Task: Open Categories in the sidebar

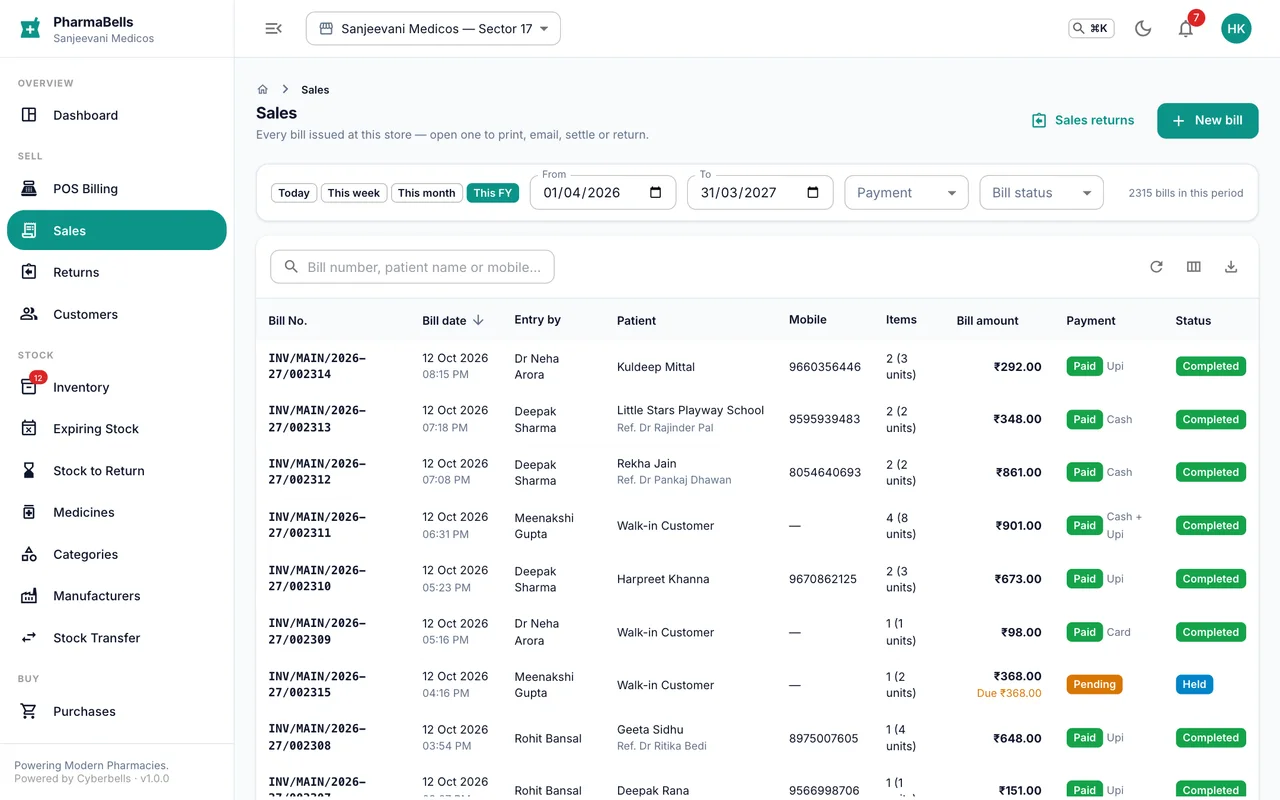Action: pos(117,554)
